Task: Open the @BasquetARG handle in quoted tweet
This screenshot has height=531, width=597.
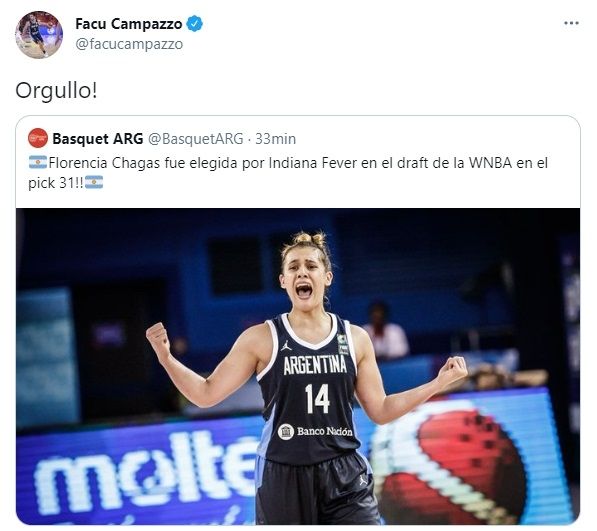Action: click(x=195, y=139)
